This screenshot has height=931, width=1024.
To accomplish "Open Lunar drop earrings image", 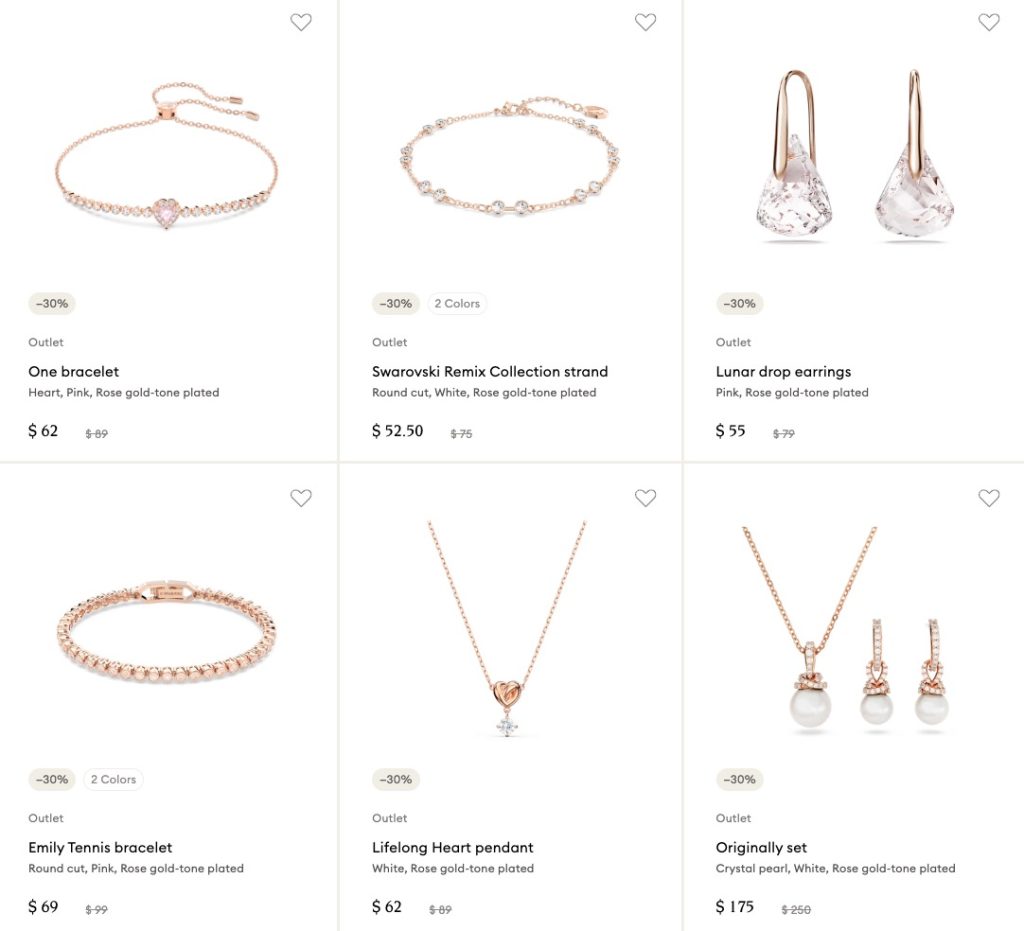I will pos(854,155).
